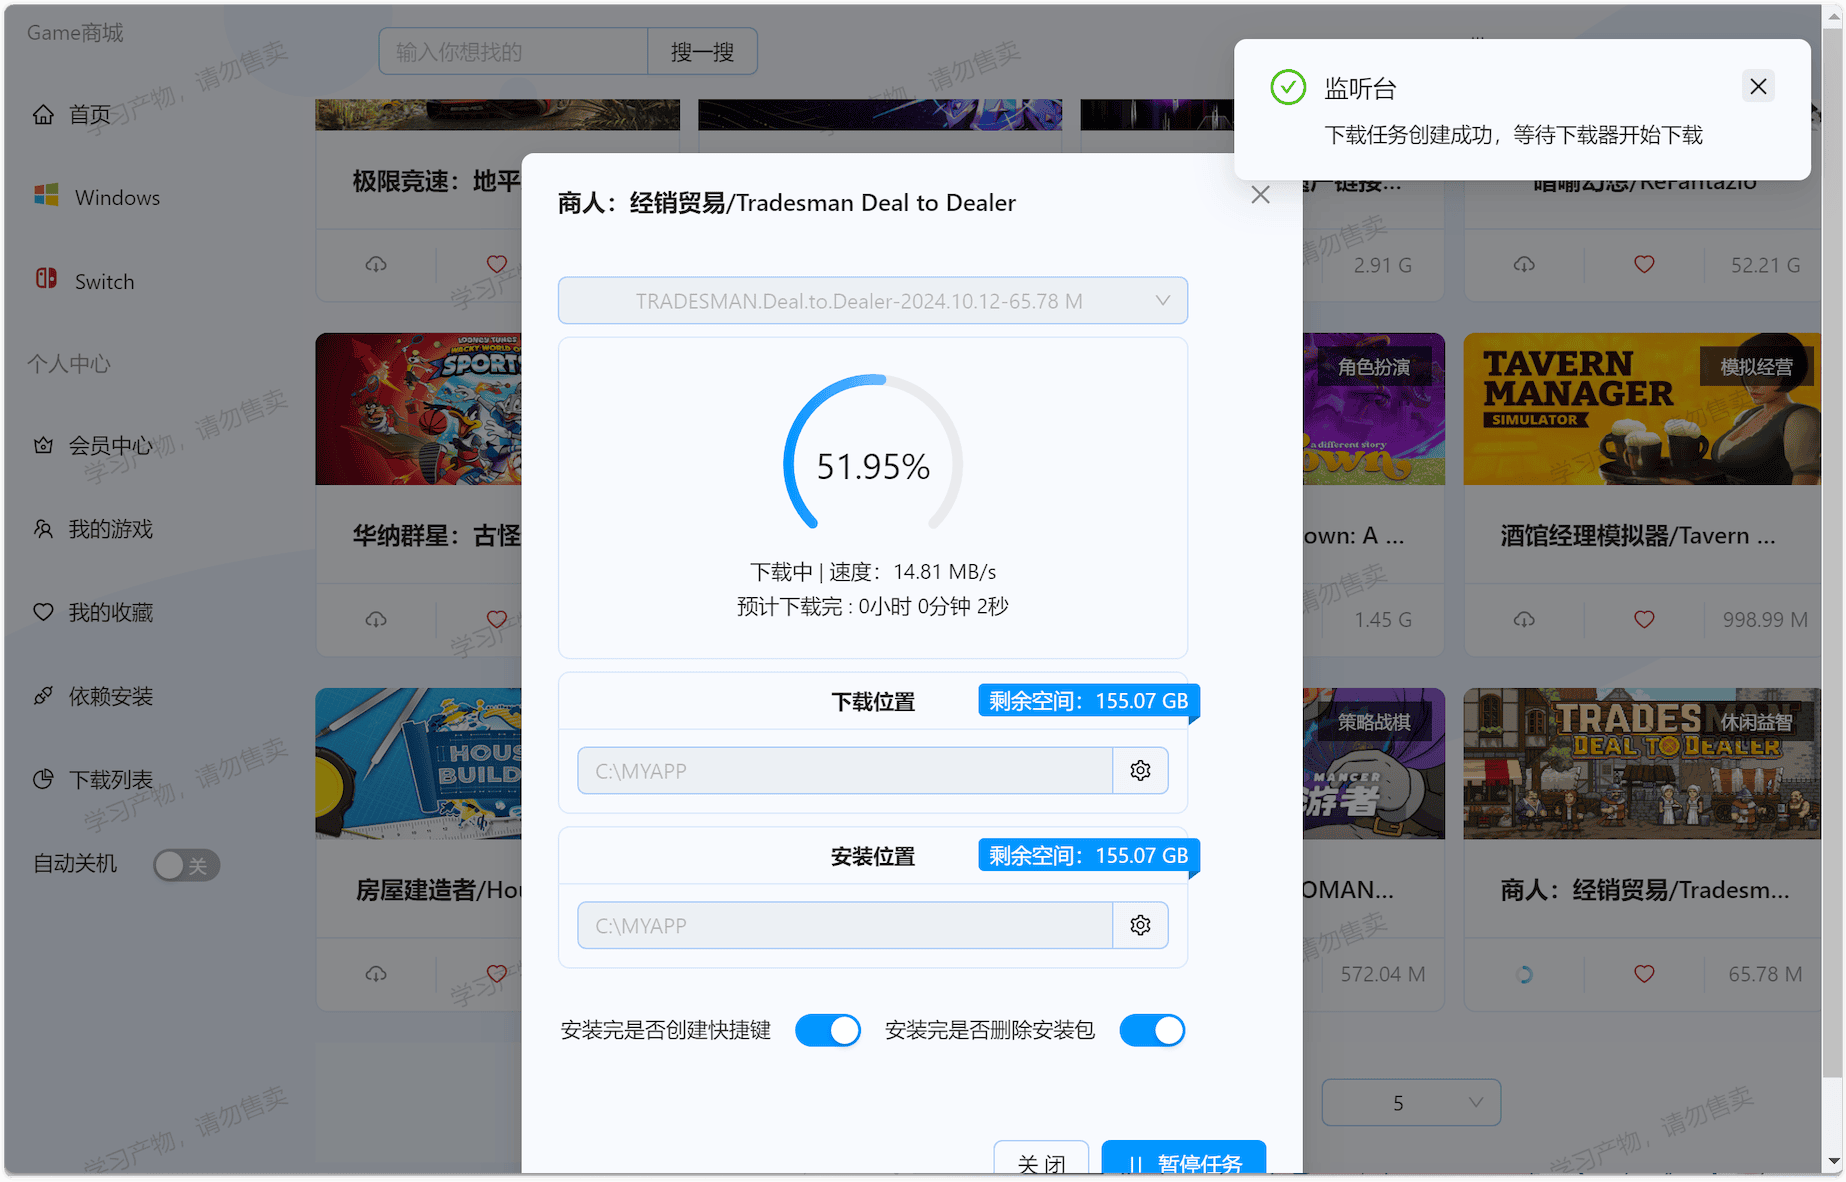This screenshot has height=1182, width=1846.
Task: Click the vertical scrollbar down arrow
Action: coord(1832,1162)
